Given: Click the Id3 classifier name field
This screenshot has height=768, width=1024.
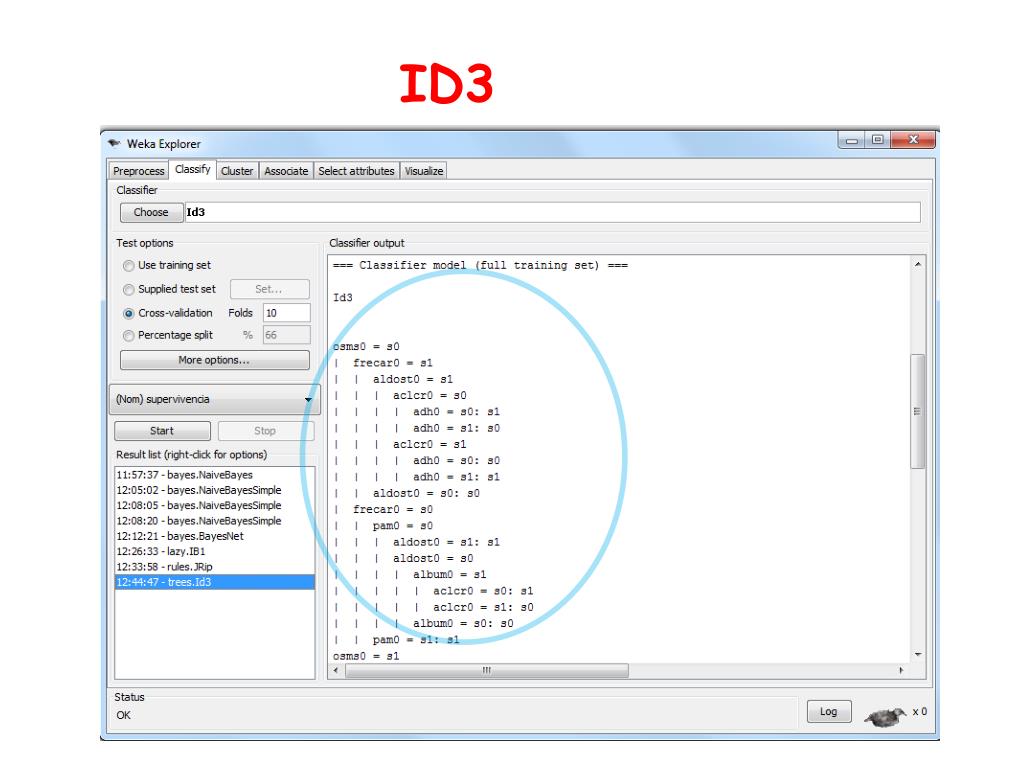Looking at the screenshot, I should pos(553,212).
